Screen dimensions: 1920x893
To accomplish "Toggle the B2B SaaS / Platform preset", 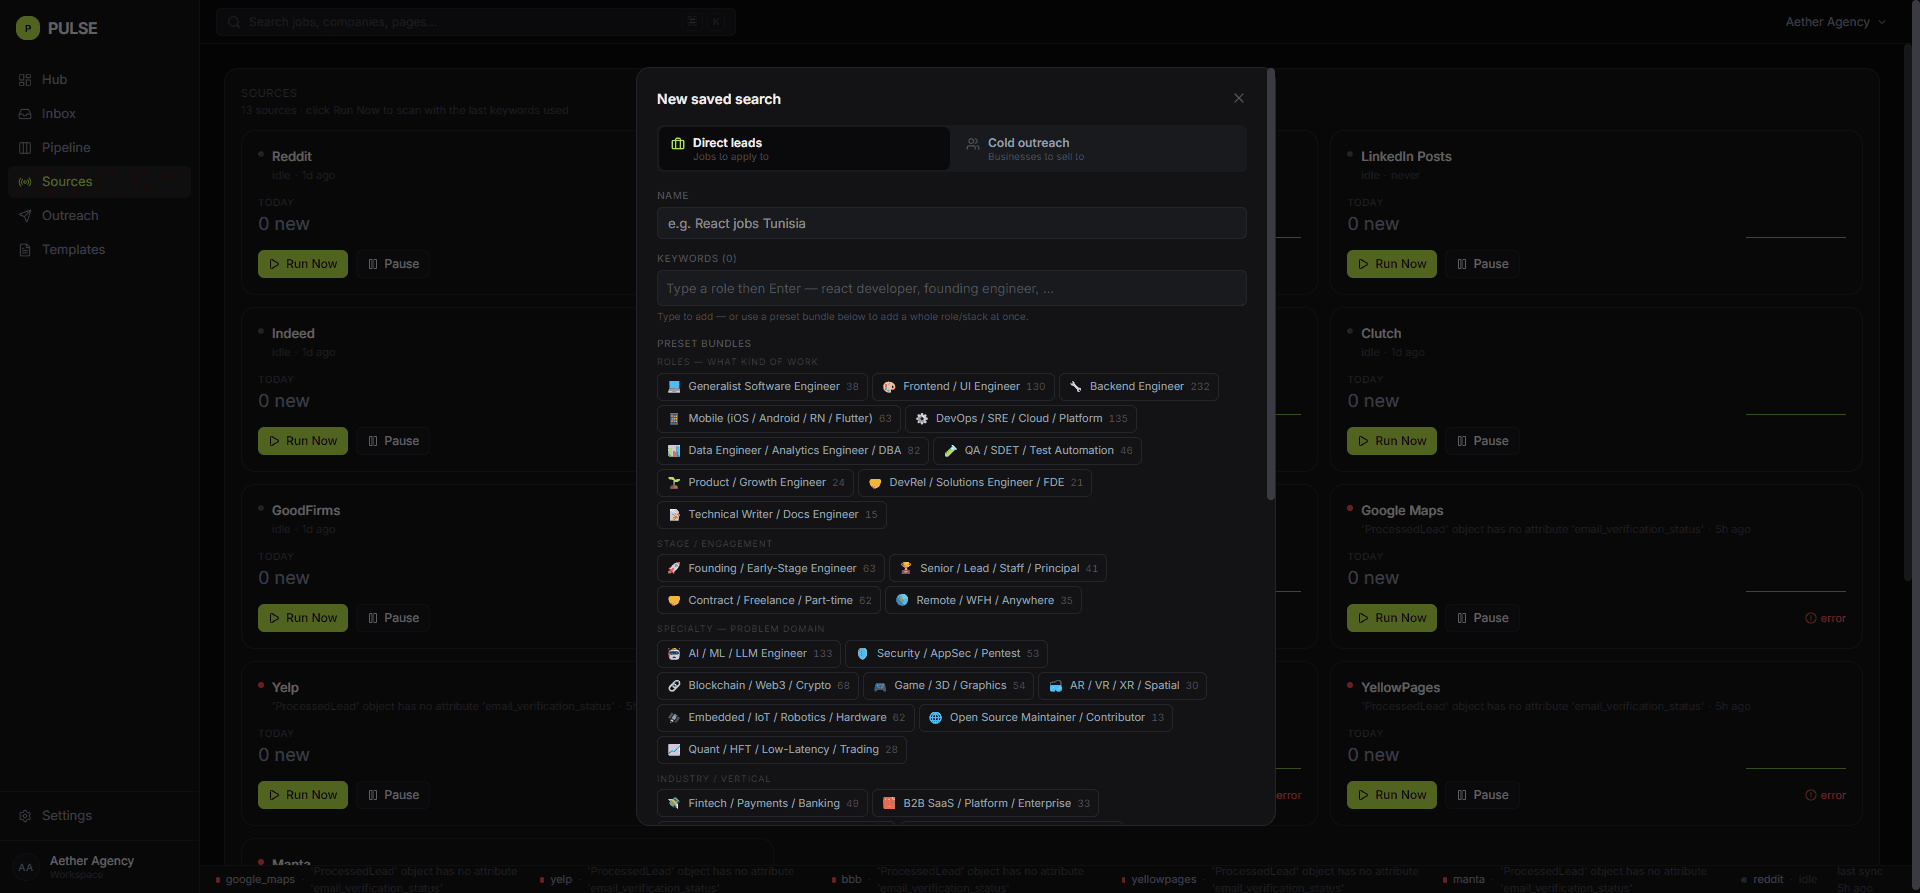I will (985, 804).
